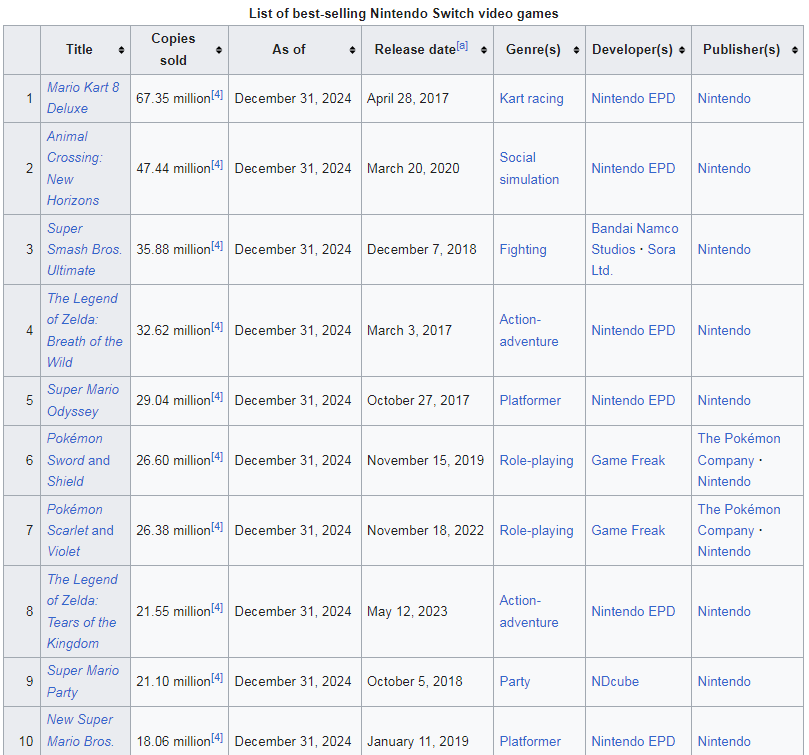Open Pokémon Sword and Shield link
This screenshot has width=809, height=755.
78,460
